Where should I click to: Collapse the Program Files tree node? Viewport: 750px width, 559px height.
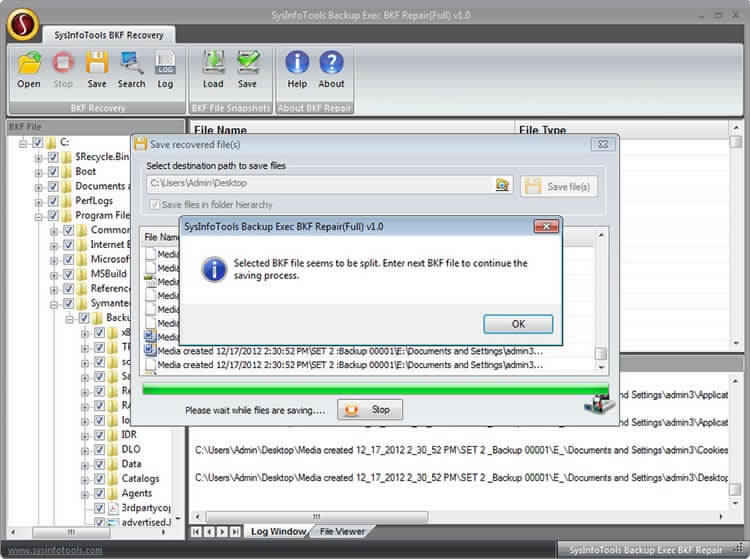(x=38, y=217)
